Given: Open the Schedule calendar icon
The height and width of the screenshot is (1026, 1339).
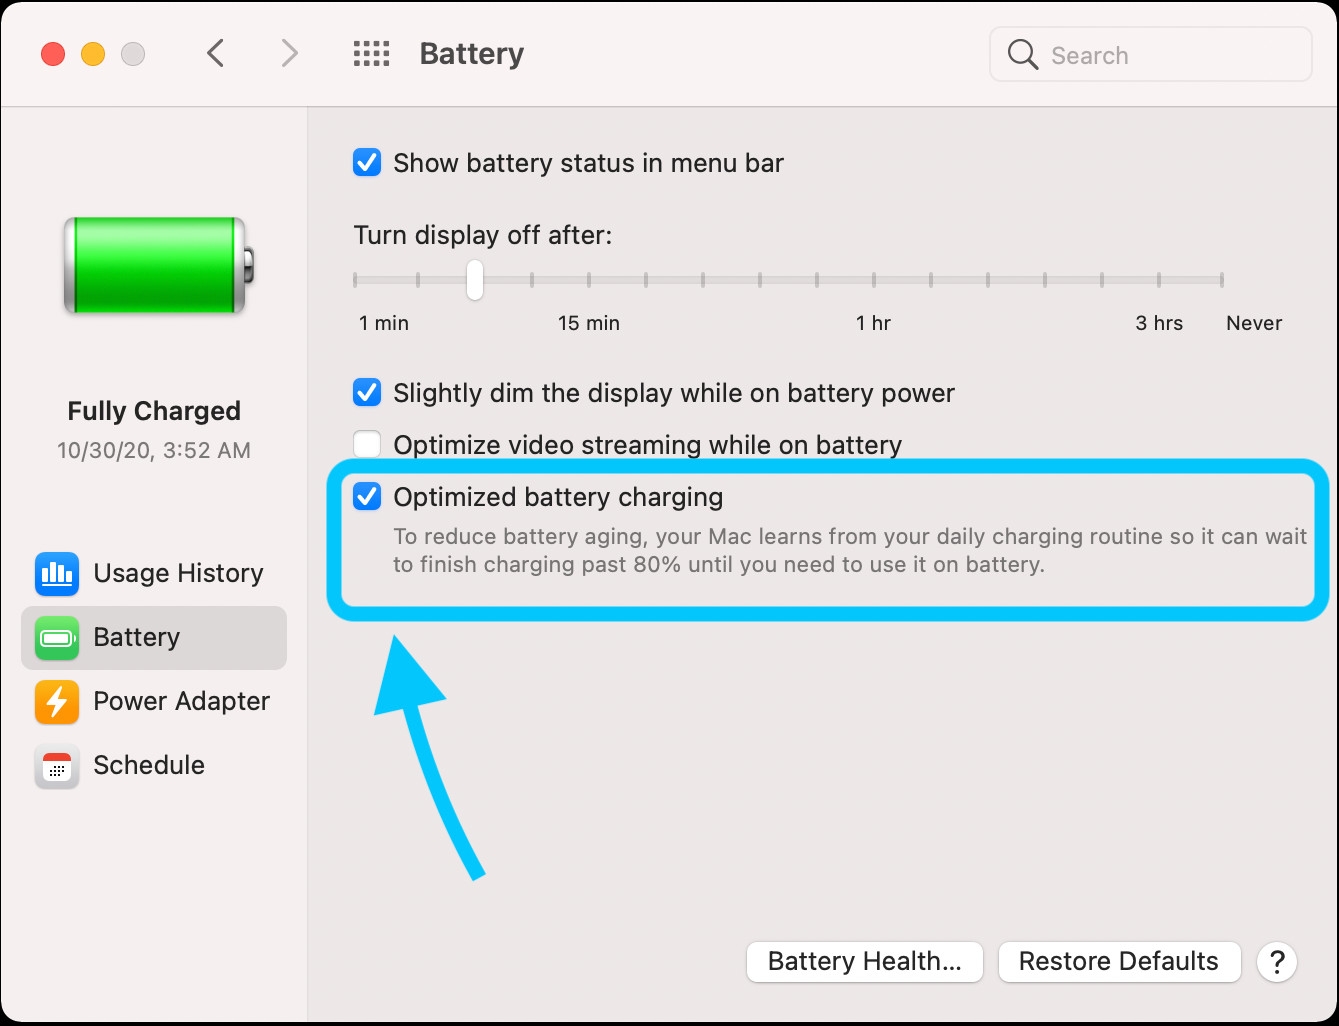Looking at the screenshot, I should pyautogui.click(x=57, y=766).
